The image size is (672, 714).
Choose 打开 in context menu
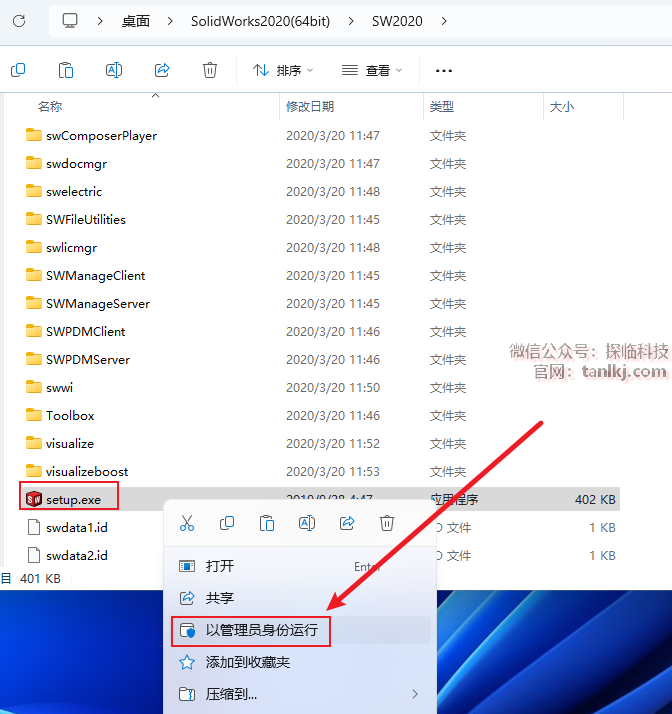301,566
